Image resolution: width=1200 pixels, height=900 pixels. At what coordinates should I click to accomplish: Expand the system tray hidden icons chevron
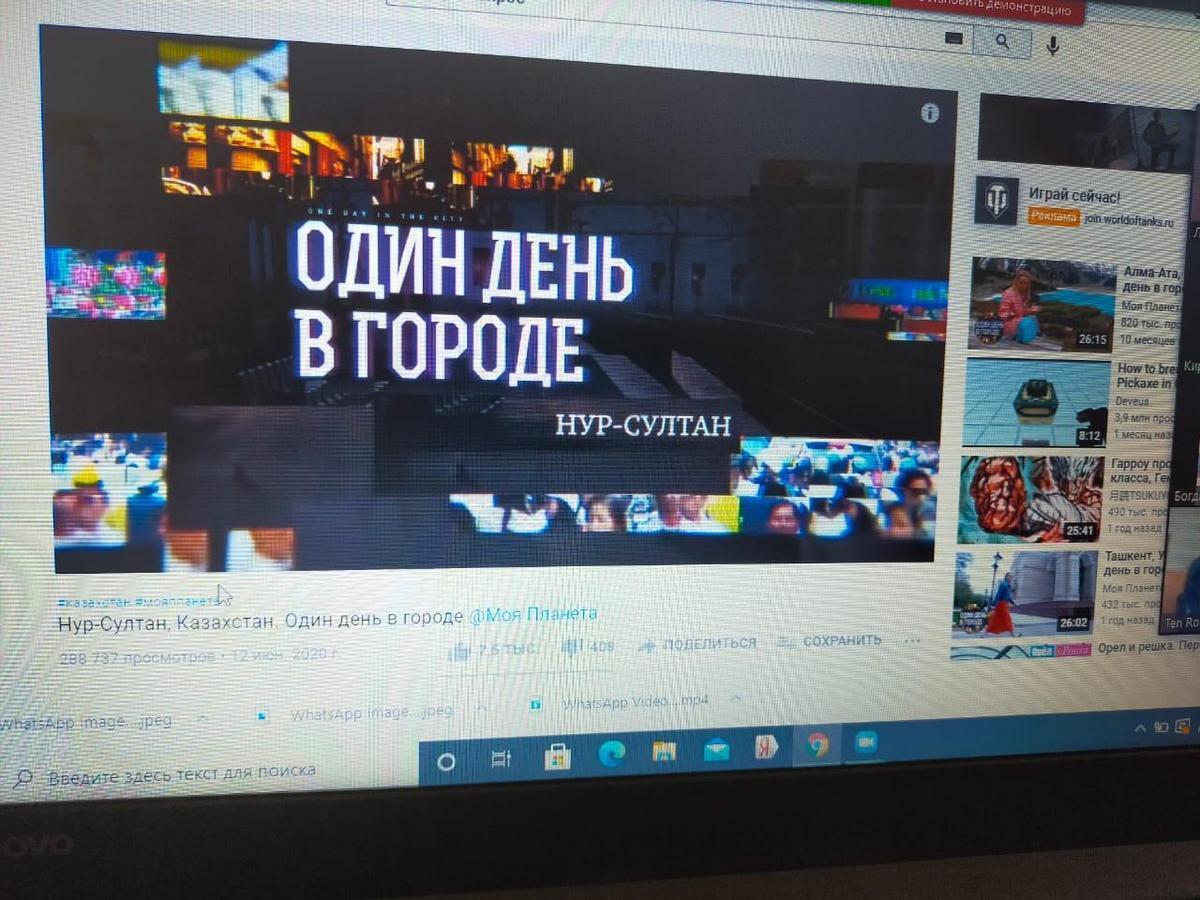coord(1139,728)
